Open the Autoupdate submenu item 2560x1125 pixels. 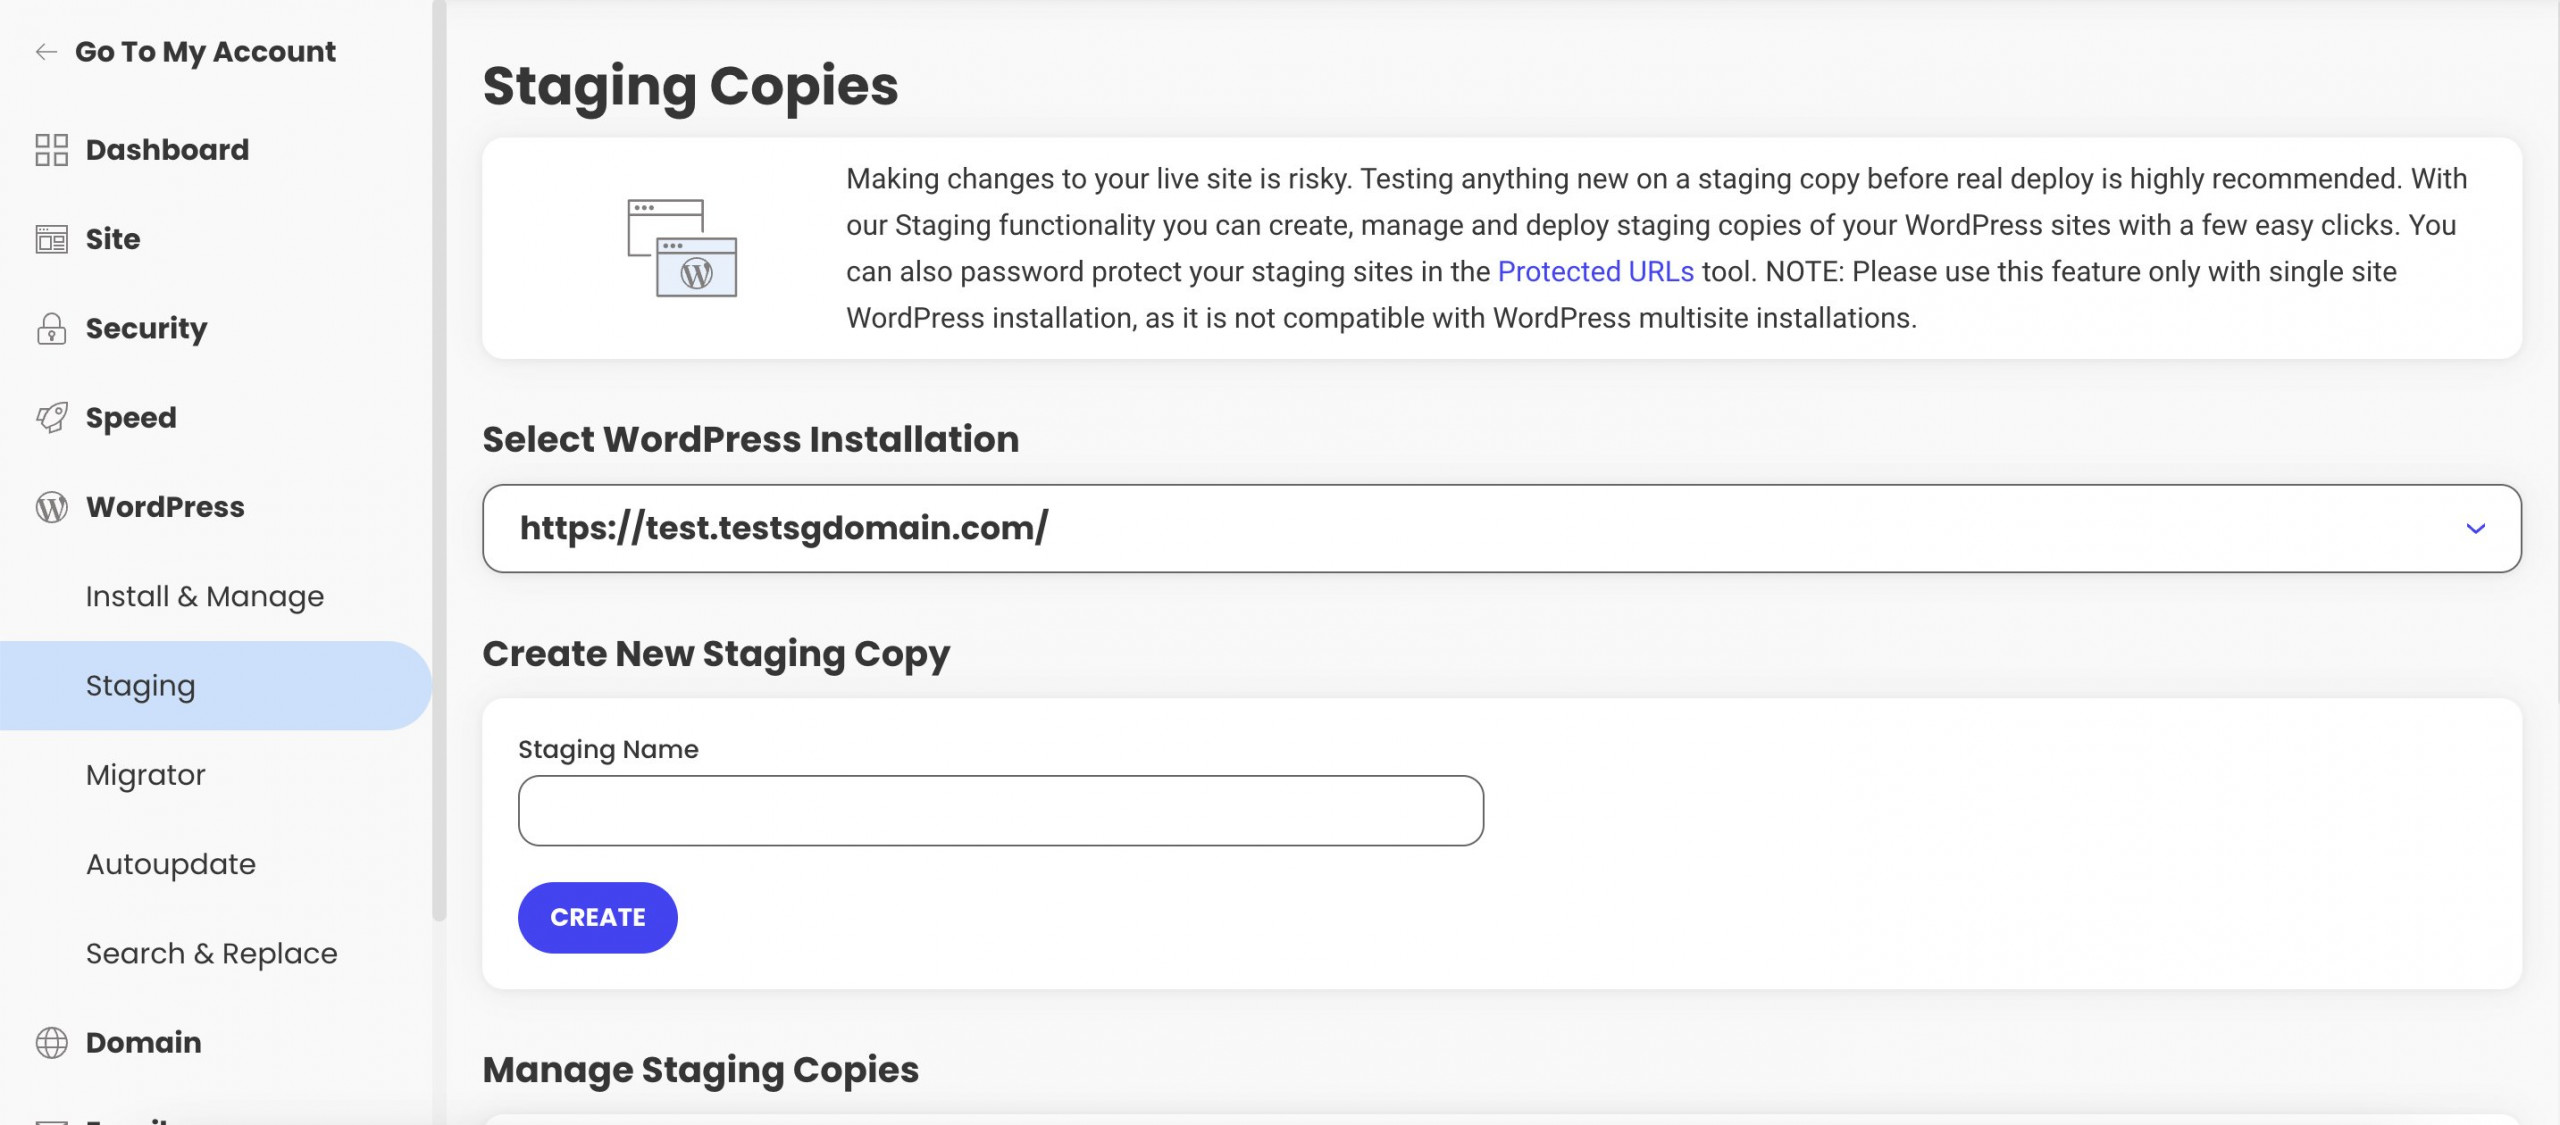pyautogui.click(x=171, y=864)
